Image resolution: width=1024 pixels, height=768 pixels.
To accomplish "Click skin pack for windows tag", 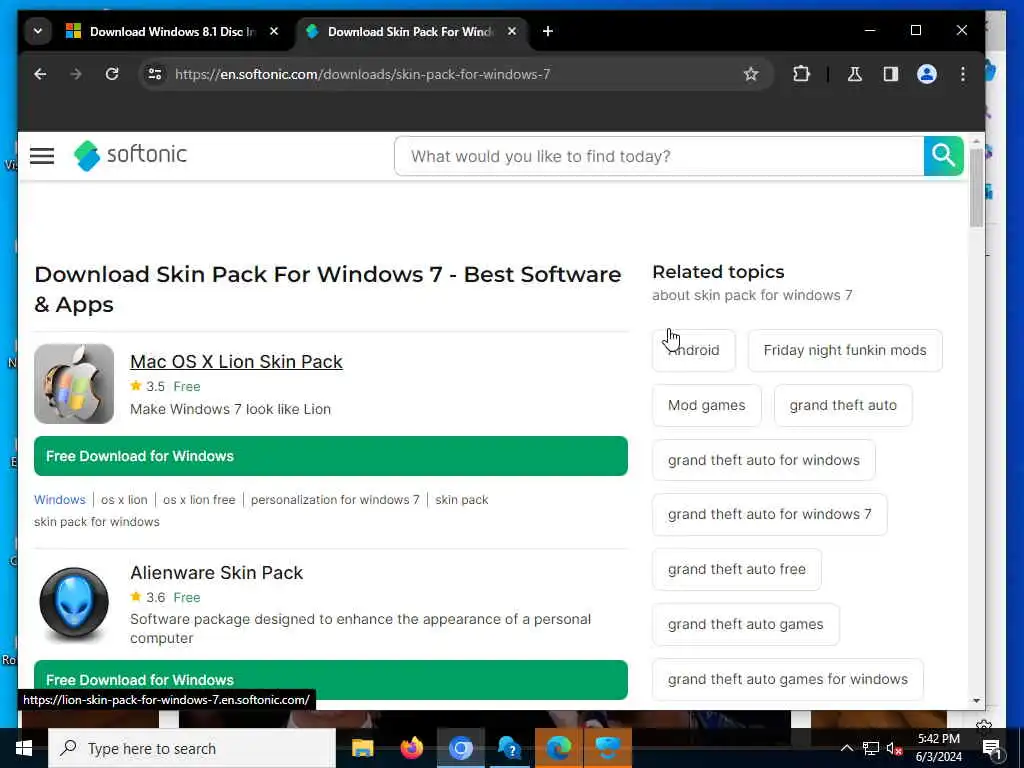I will (97, 522).
